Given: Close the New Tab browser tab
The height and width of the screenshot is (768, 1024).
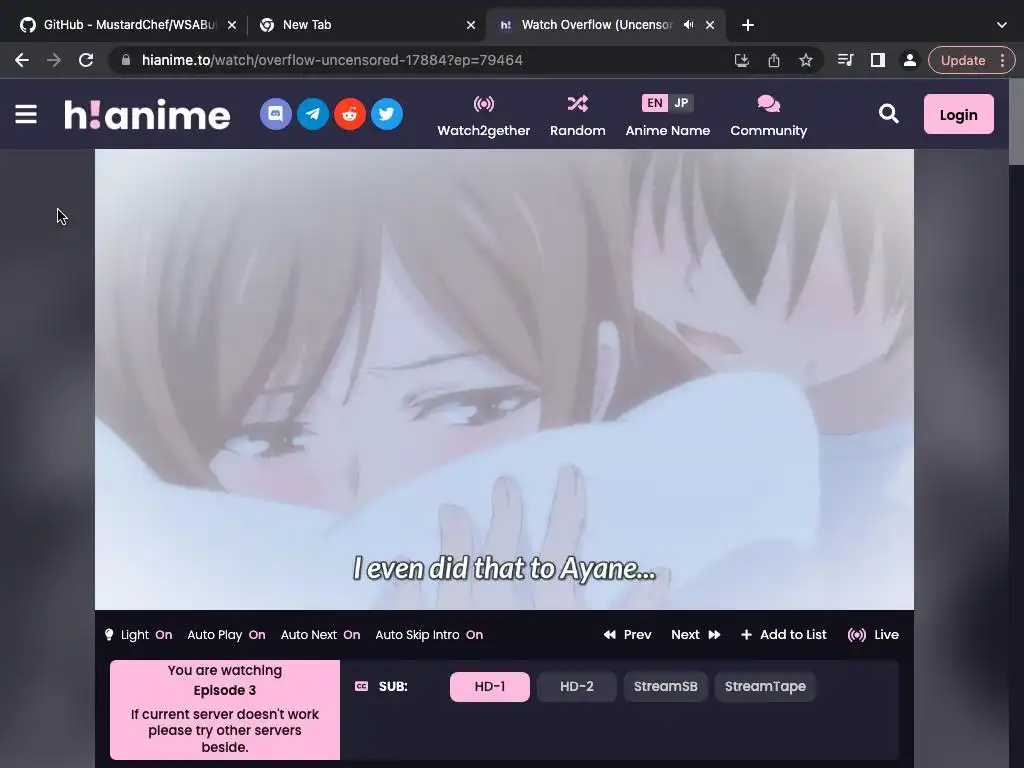Looking at the screenshot, I should point(471,25).
